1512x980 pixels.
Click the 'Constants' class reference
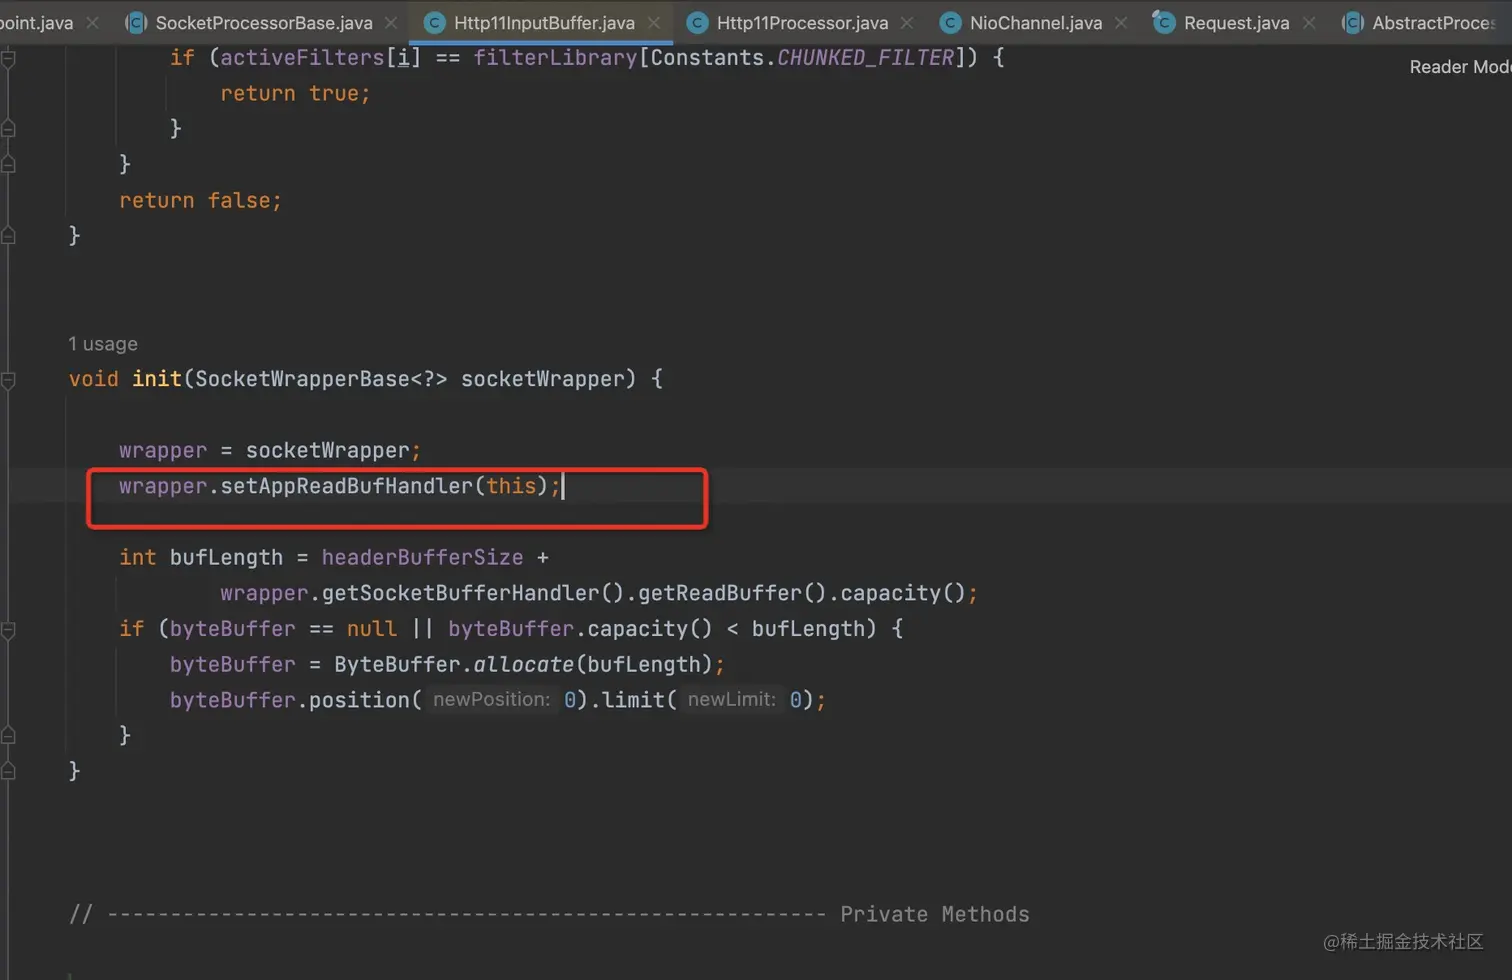(x=707, y=58)
